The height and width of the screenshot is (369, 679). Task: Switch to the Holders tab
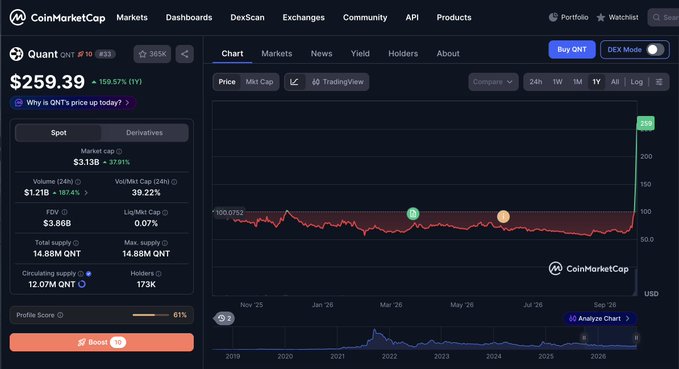[403, 54]
